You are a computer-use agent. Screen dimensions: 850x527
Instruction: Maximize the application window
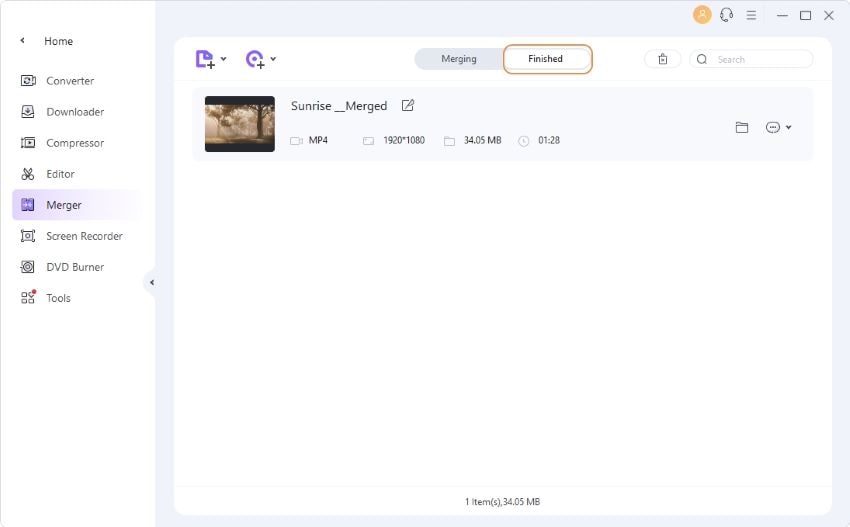[806, 16]
